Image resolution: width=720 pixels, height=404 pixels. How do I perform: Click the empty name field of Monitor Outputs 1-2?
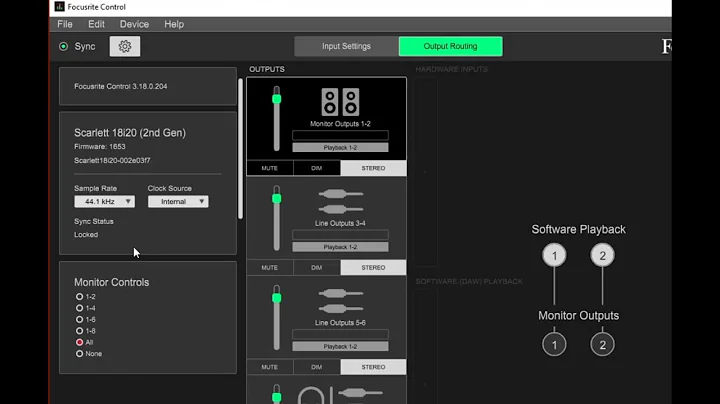[340, 135]
